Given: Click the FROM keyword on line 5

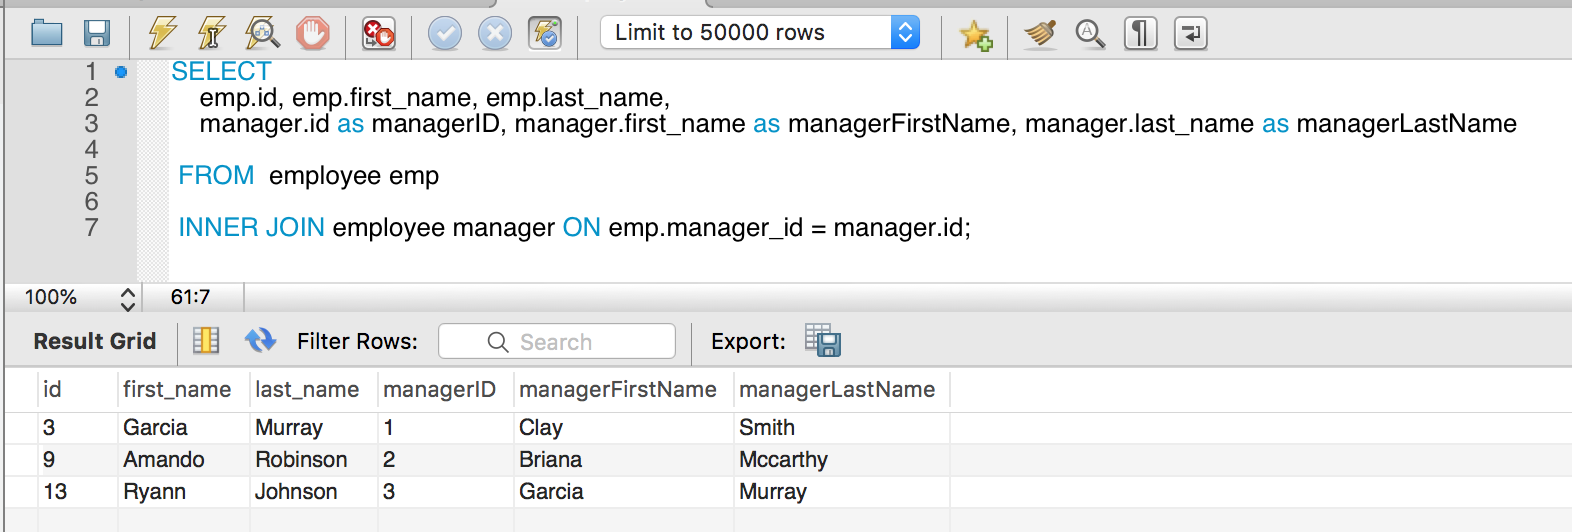Looking at the screenshot, I should pos(216,176).
